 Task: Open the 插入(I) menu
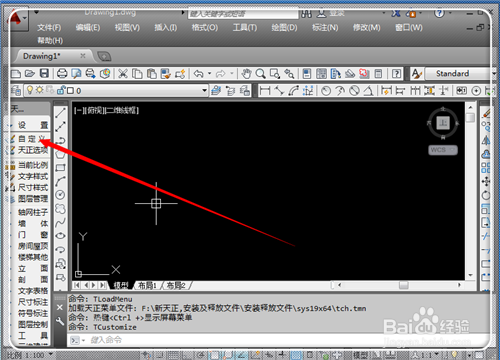pos(166,28)
